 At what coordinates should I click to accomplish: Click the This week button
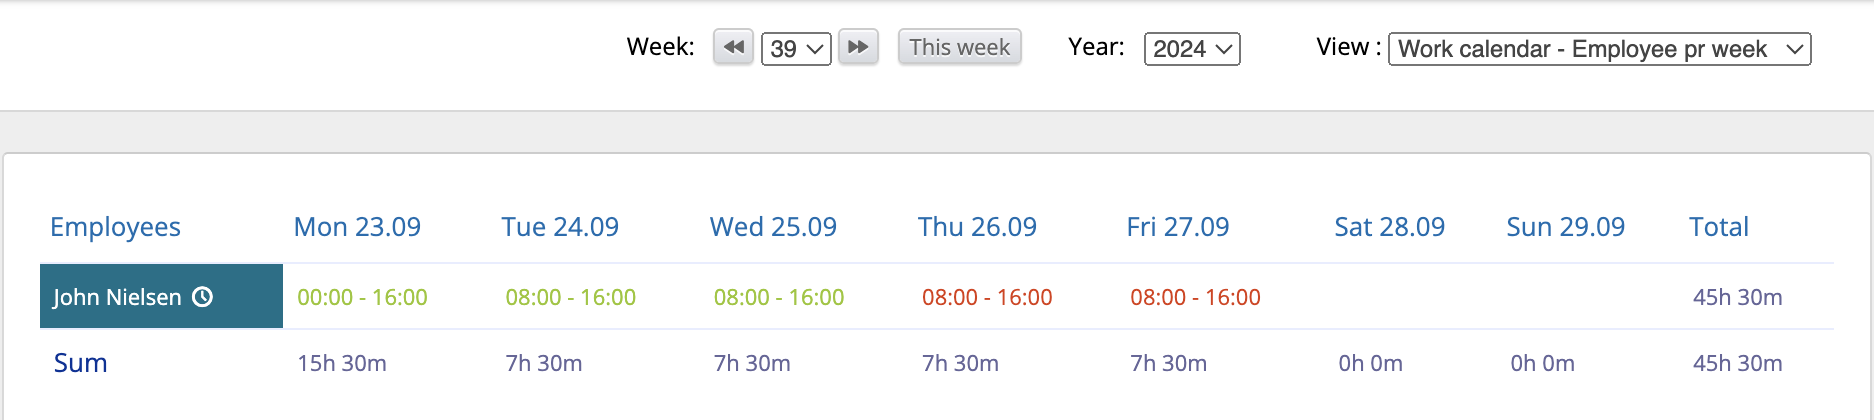[960, 47]
